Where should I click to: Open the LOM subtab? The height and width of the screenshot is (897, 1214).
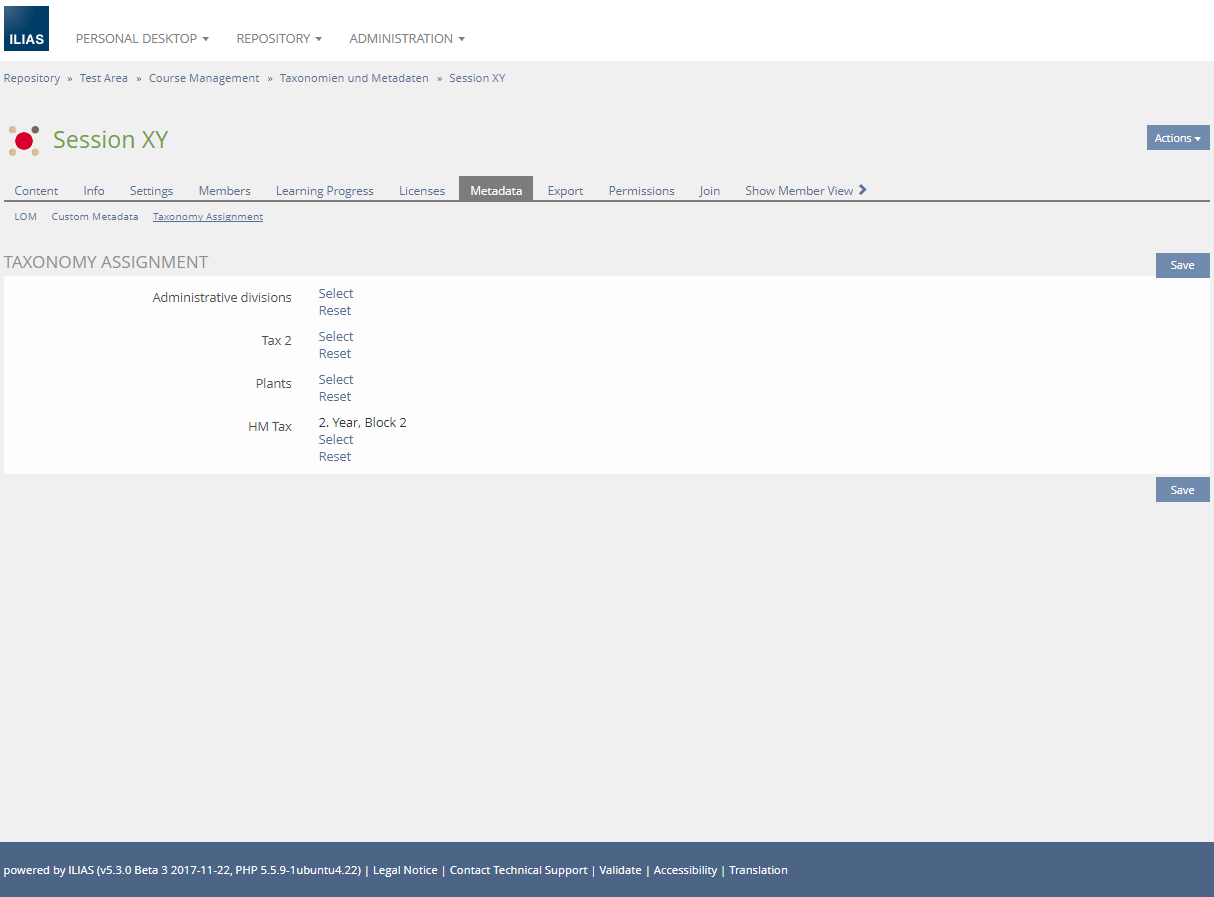point(25,217)
